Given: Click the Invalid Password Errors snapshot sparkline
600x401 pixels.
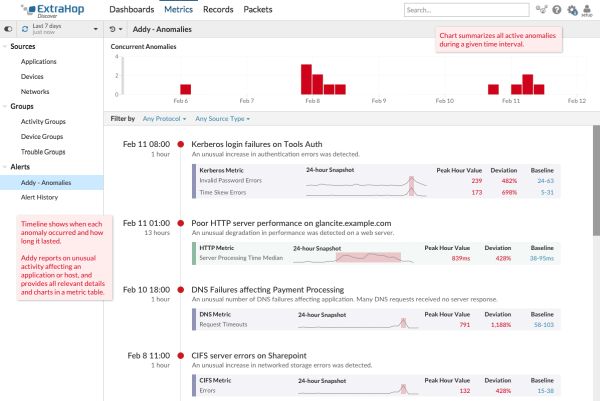Looking at the screenshot, I should [366, 182].
